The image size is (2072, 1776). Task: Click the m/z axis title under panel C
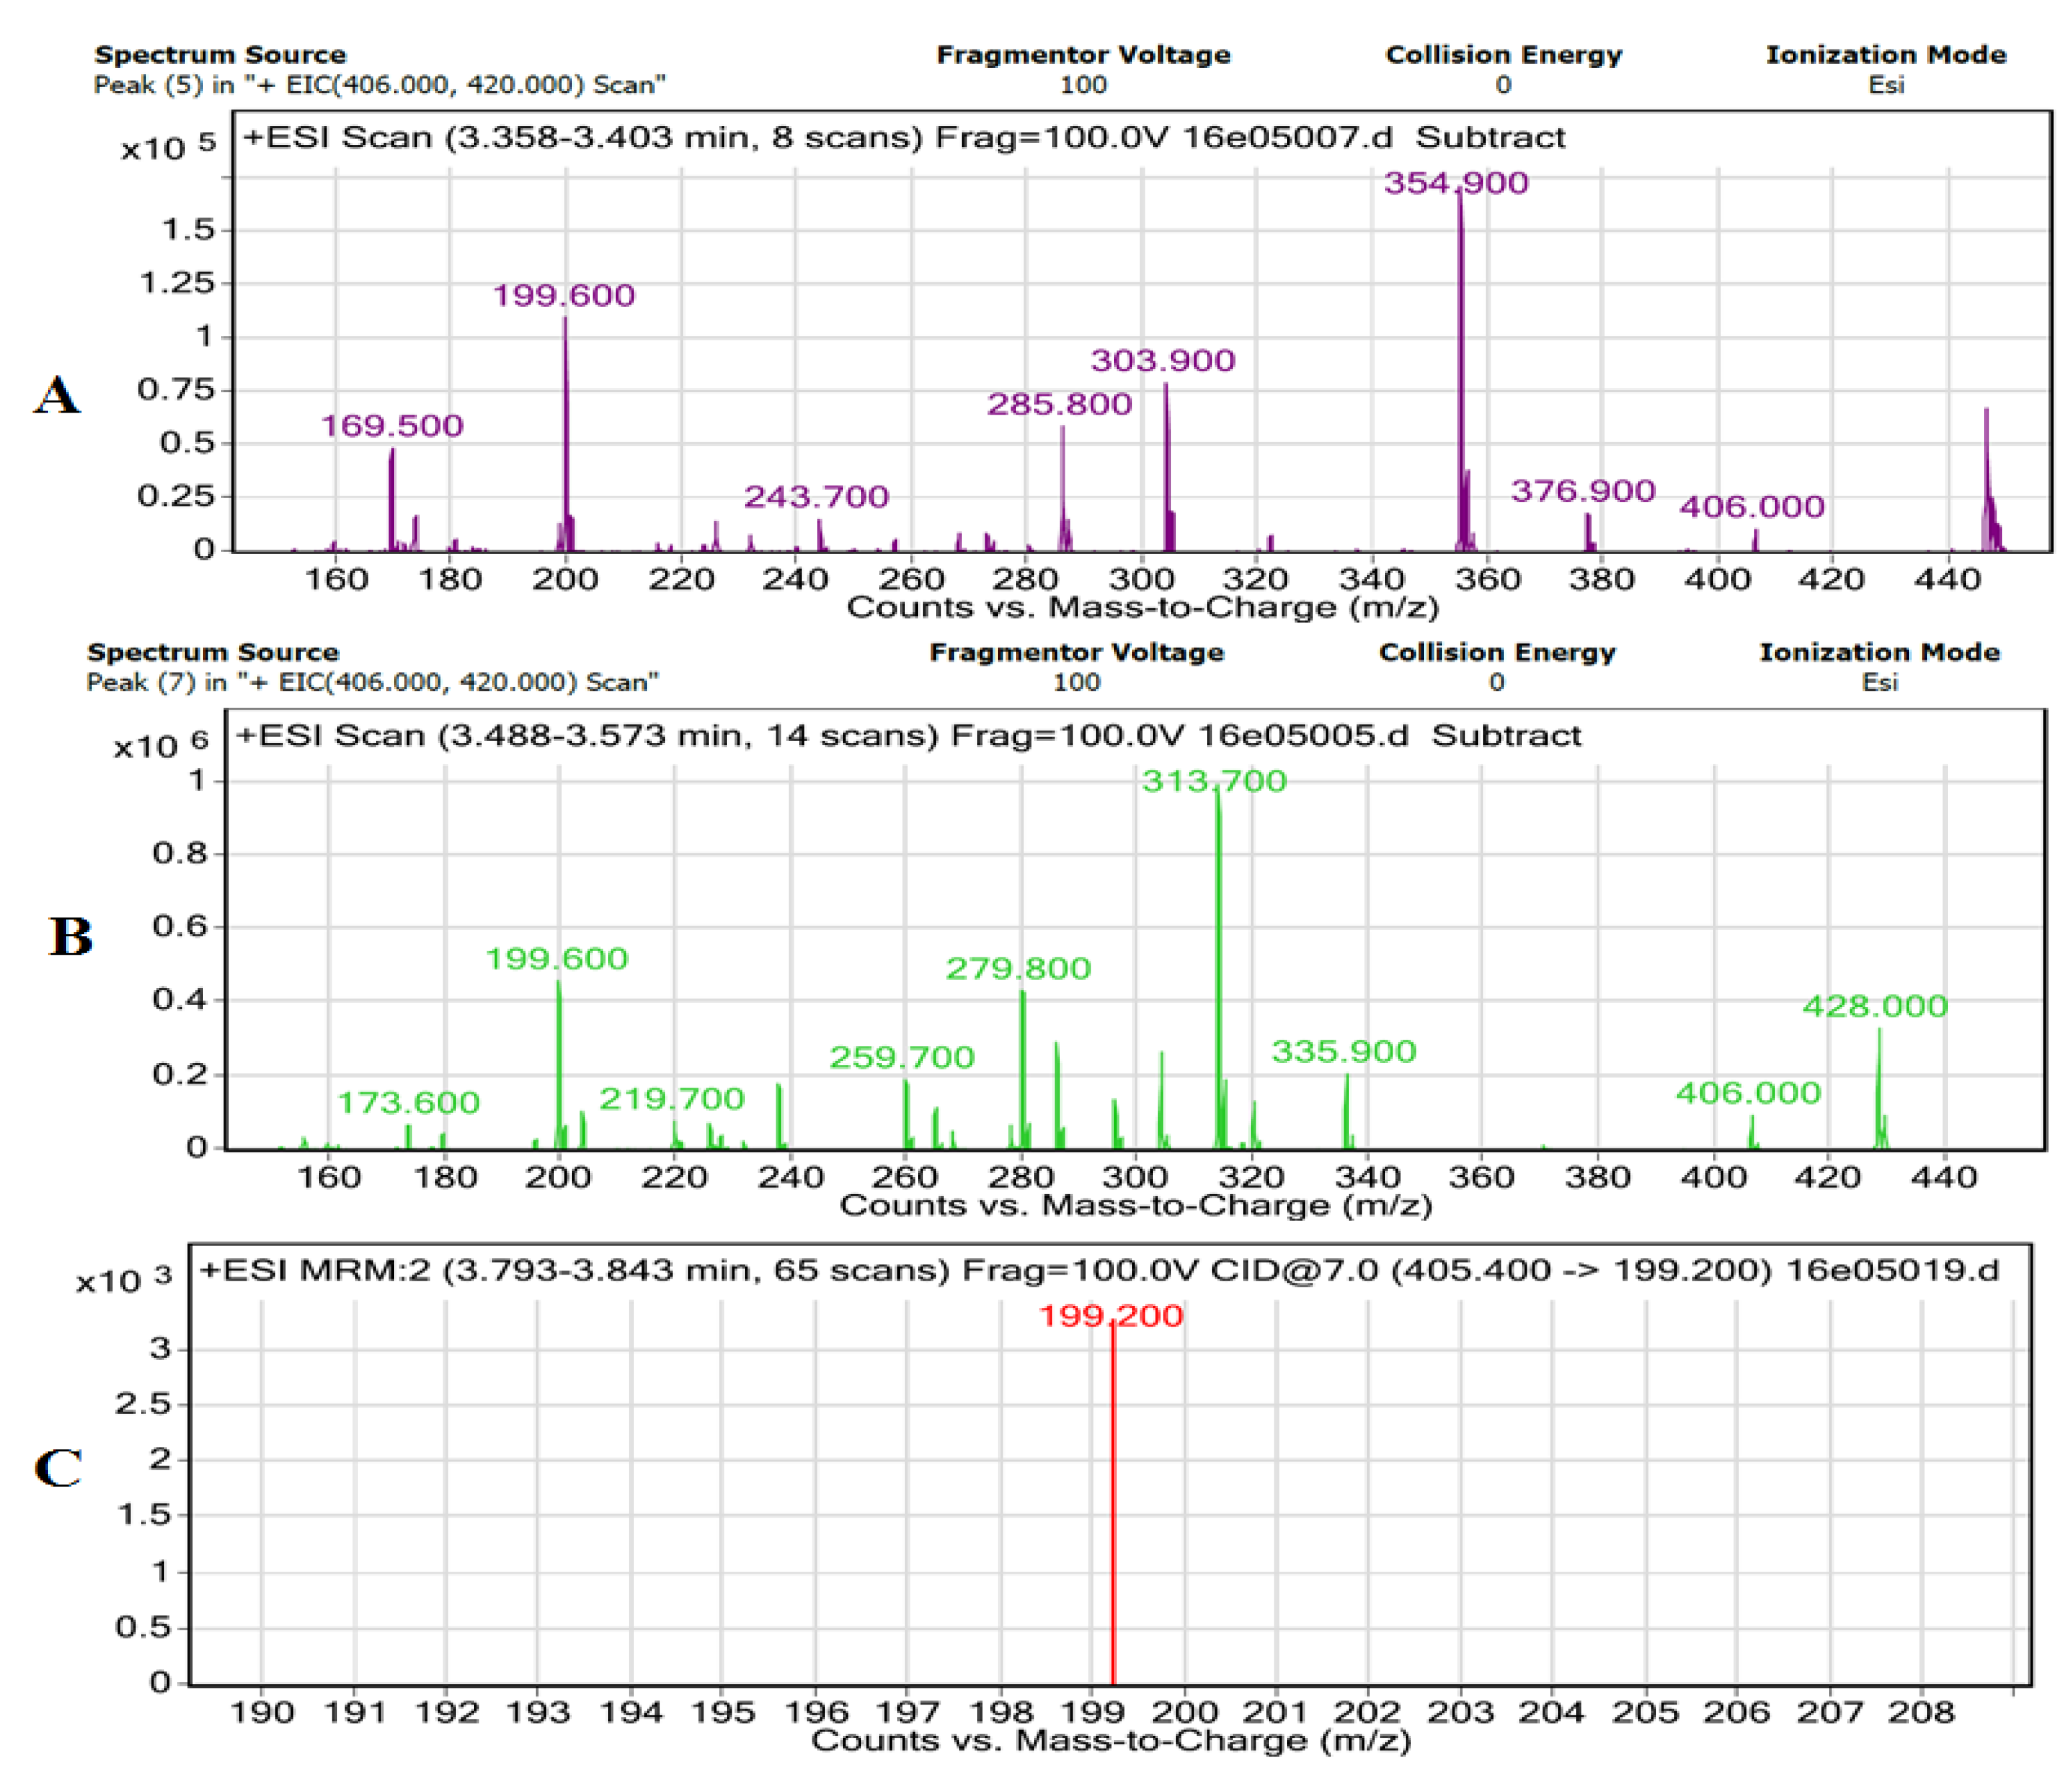coord(1110,1741)
